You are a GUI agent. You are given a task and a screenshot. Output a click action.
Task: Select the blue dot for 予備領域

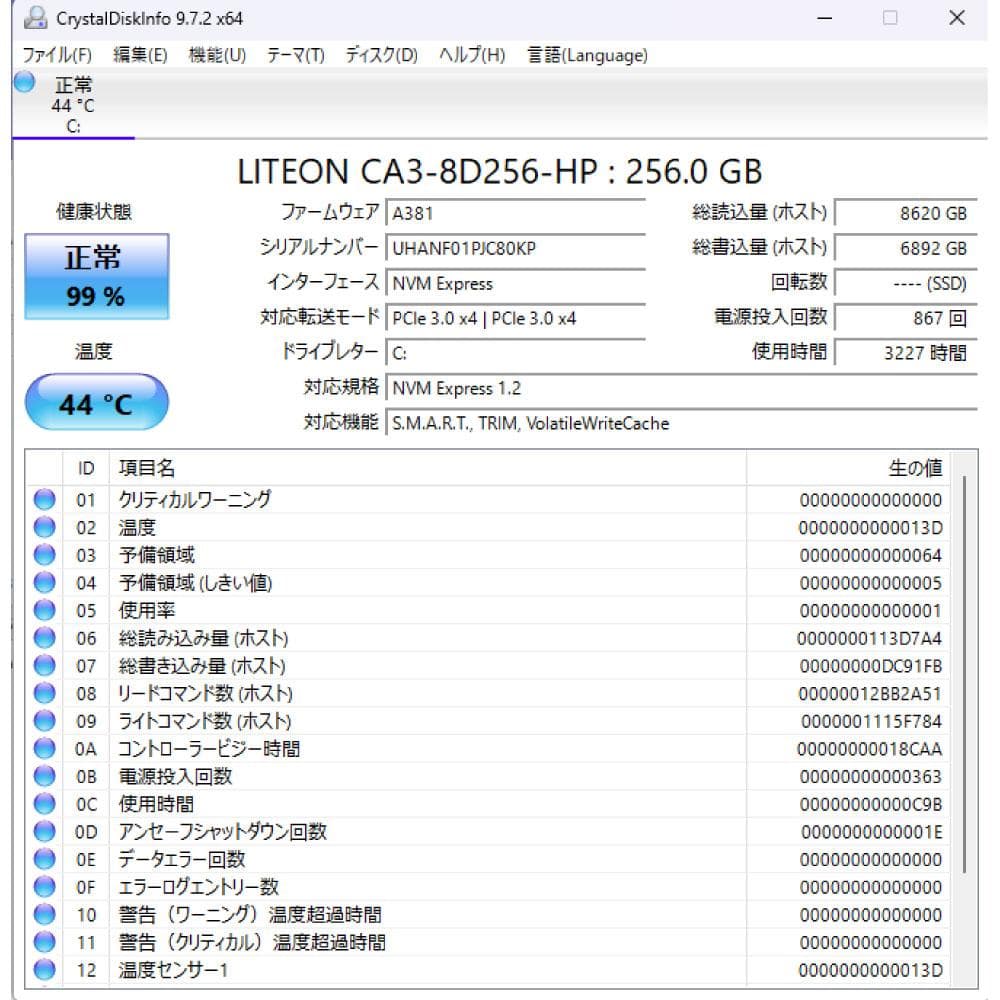(x=44, y=555)
